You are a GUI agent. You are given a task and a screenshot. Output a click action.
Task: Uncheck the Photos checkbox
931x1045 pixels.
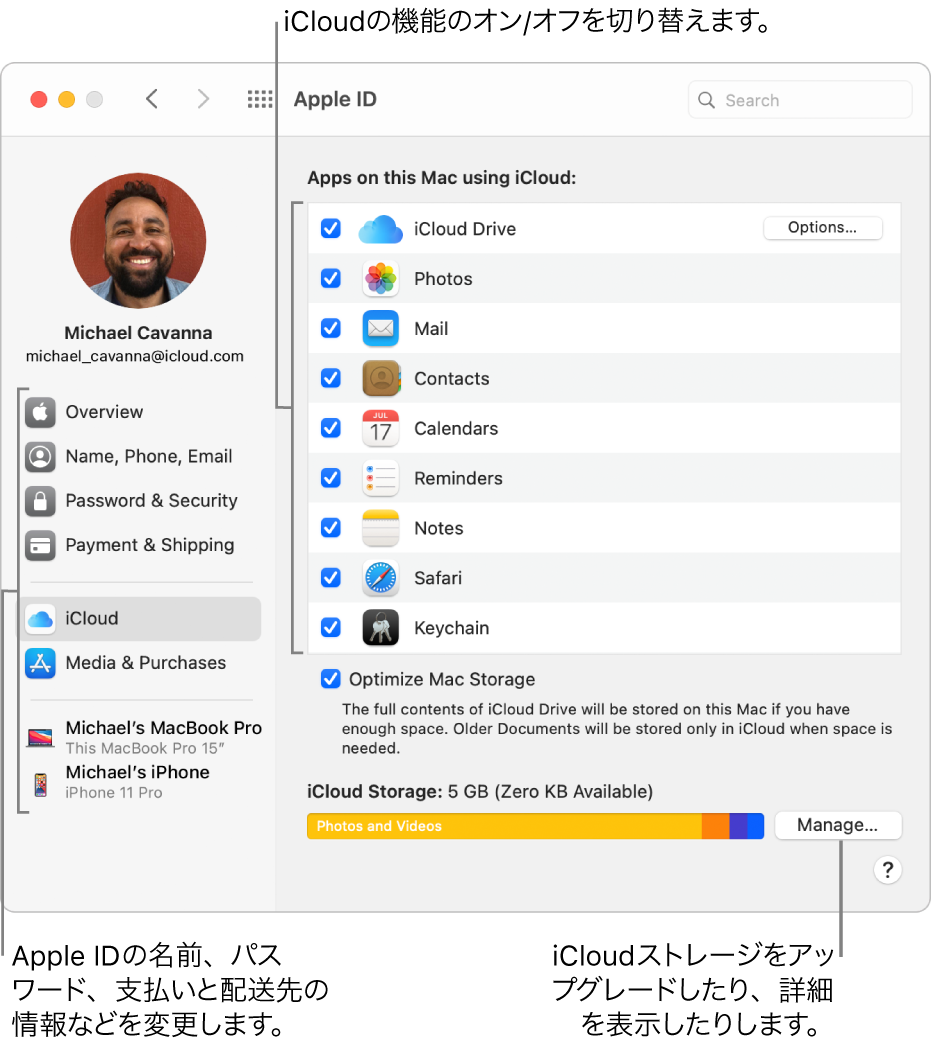(331, 278)
